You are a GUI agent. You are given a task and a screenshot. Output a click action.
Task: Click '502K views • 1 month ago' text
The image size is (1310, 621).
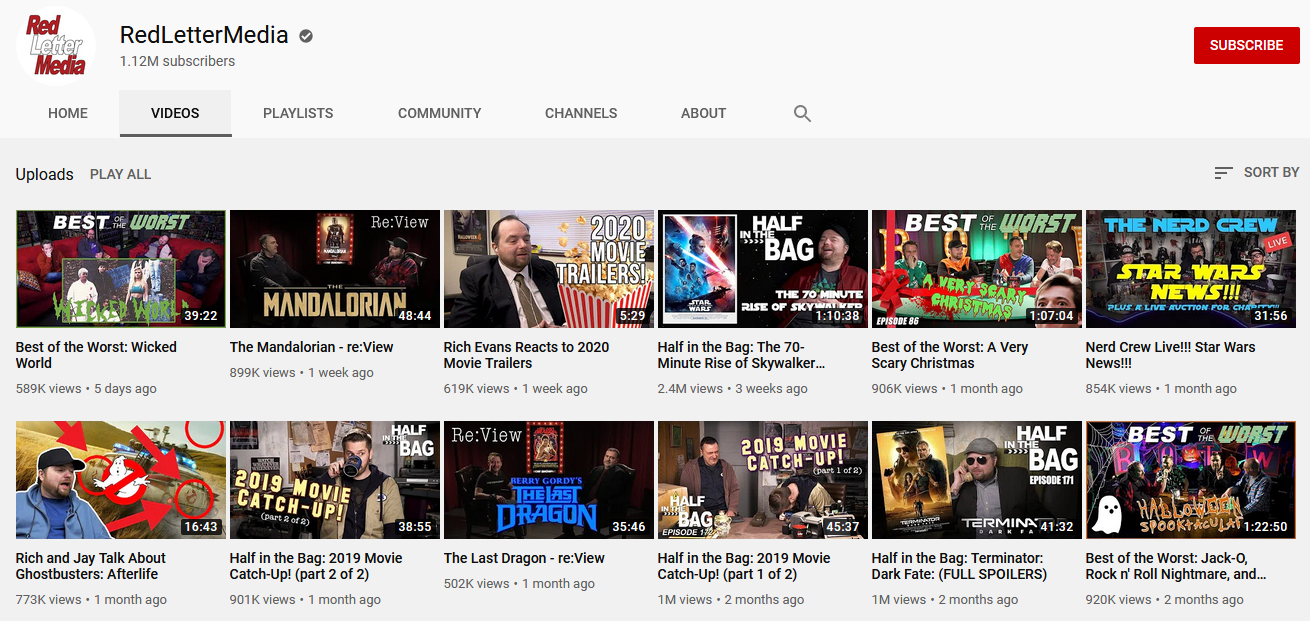[519, 583]
